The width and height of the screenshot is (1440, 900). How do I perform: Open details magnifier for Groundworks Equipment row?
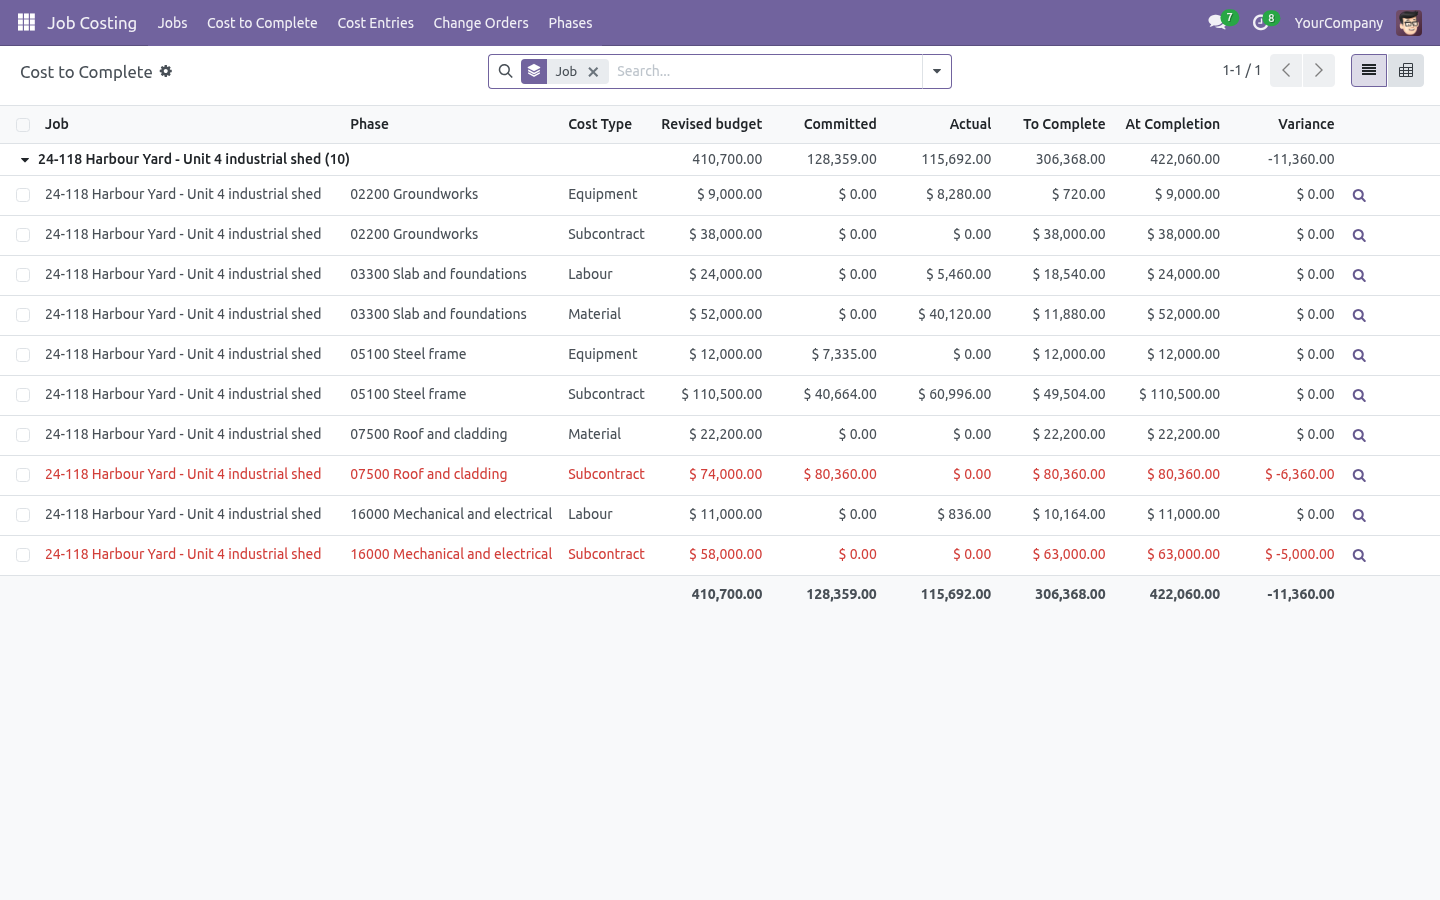click(1359, 196)
